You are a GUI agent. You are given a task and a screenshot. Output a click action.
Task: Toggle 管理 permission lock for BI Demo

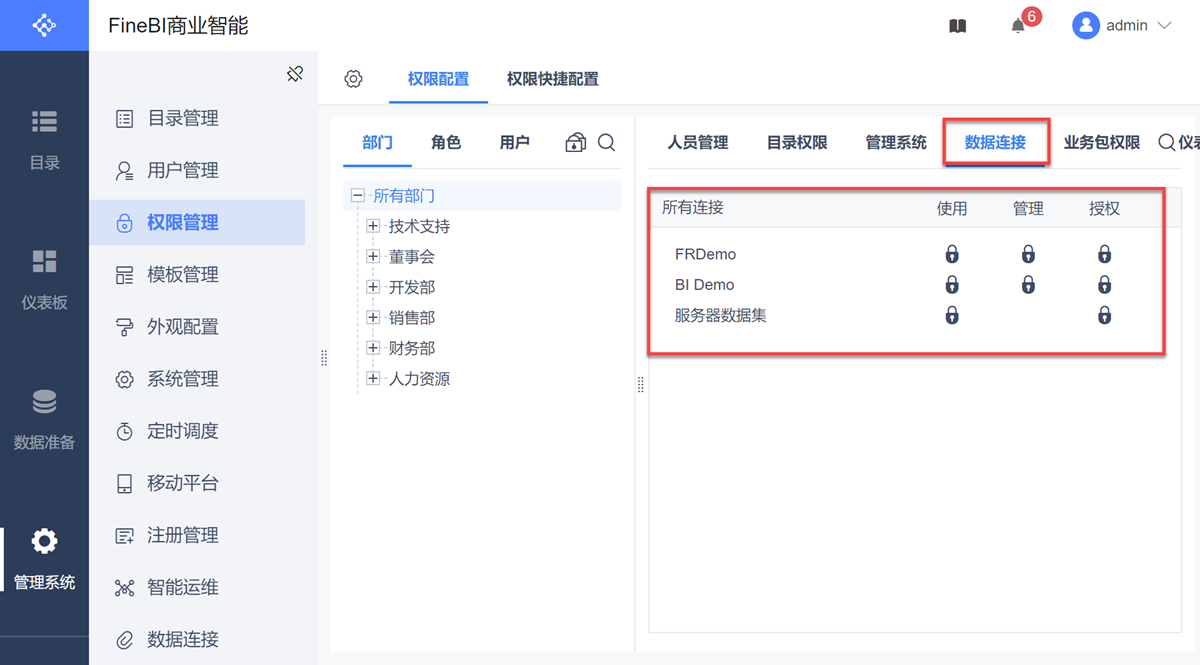[1028, 285]
